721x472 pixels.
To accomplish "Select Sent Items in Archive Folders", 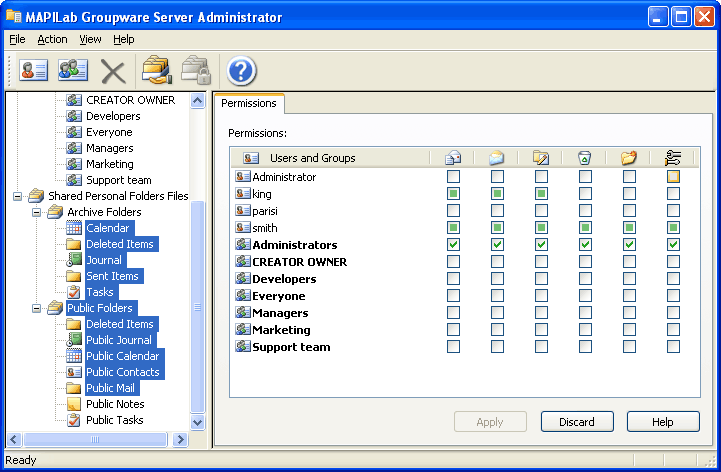I will point(112,276).
